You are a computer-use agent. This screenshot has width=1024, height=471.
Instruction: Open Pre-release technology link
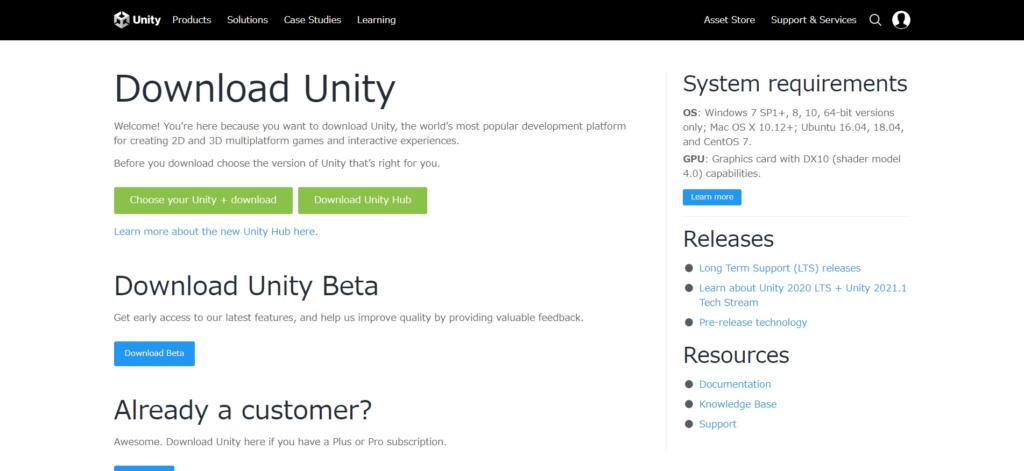(753, 322)
